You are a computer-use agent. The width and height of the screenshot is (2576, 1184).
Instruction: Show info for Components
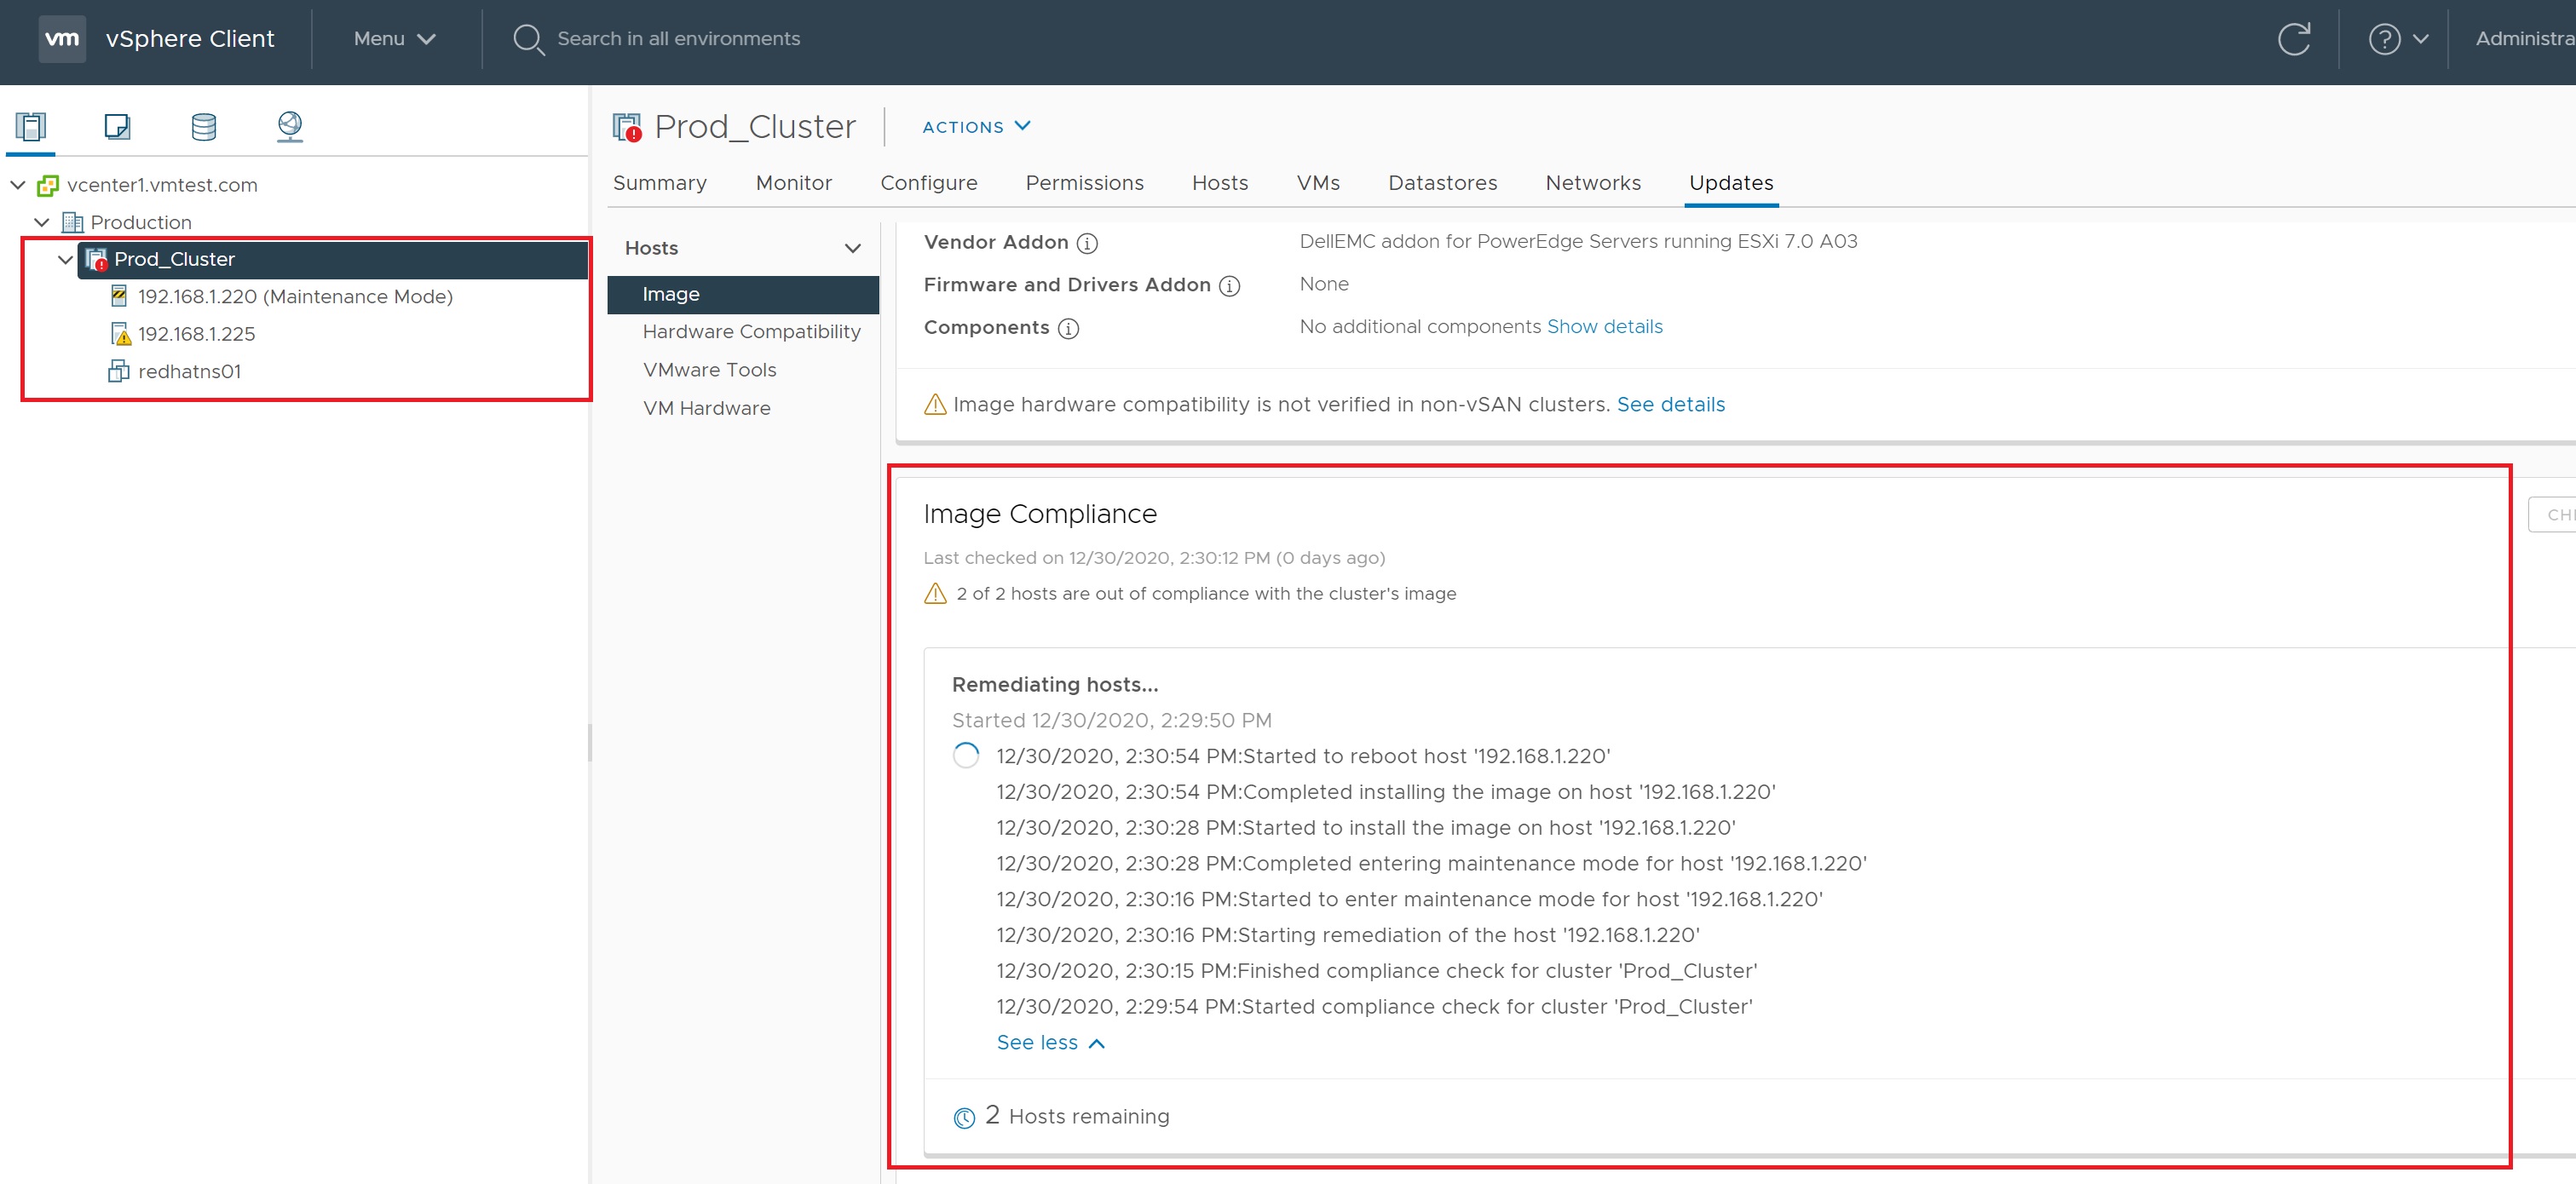(1068, 328)
